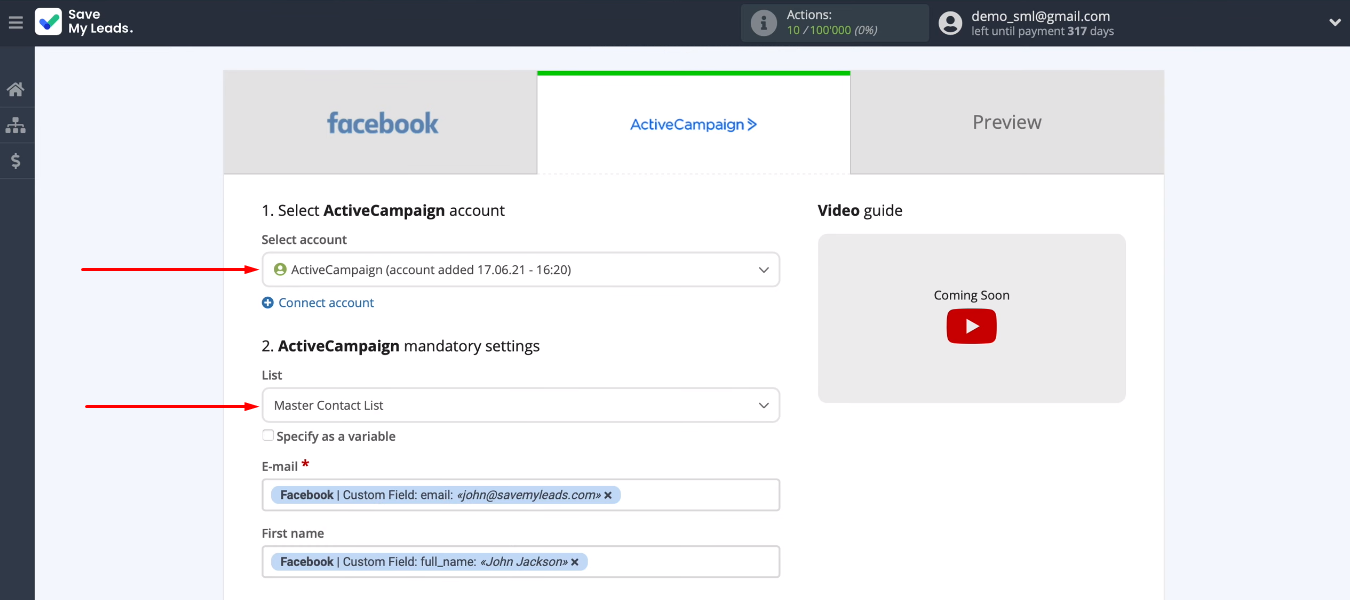Open the connections sitemap icon in sidebar
The image size is (1350, 600).
click(x=16, y=125)
